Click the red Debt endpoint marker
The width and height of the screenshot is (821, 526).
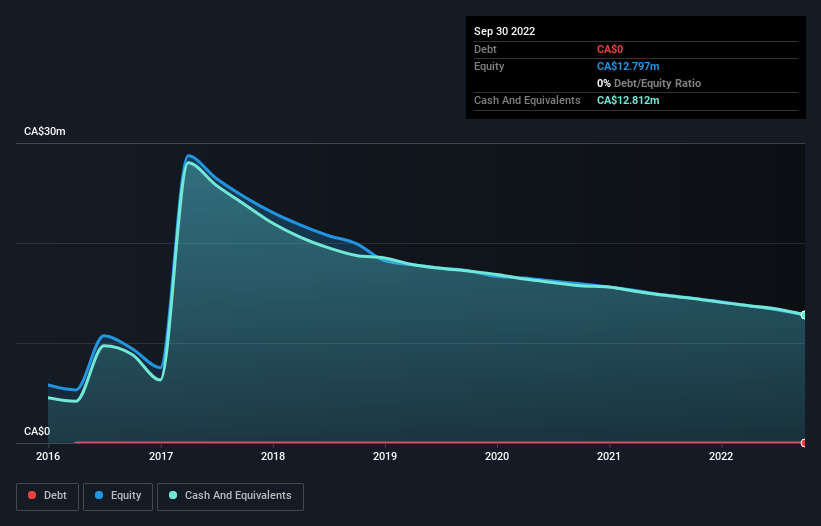click(804, 443)
